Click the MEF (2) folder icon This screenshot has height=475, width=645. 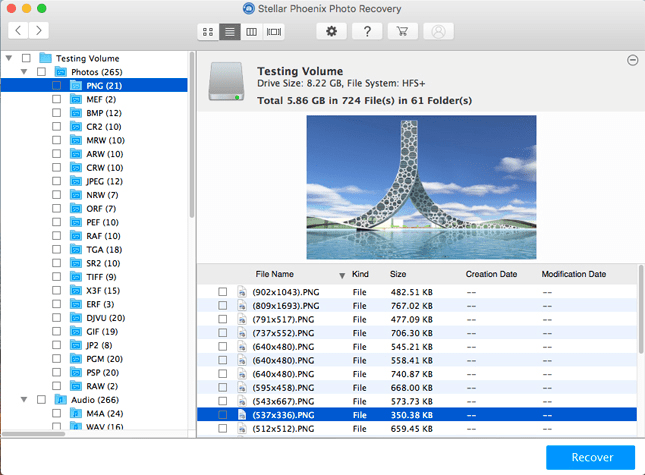click(76, 99)
